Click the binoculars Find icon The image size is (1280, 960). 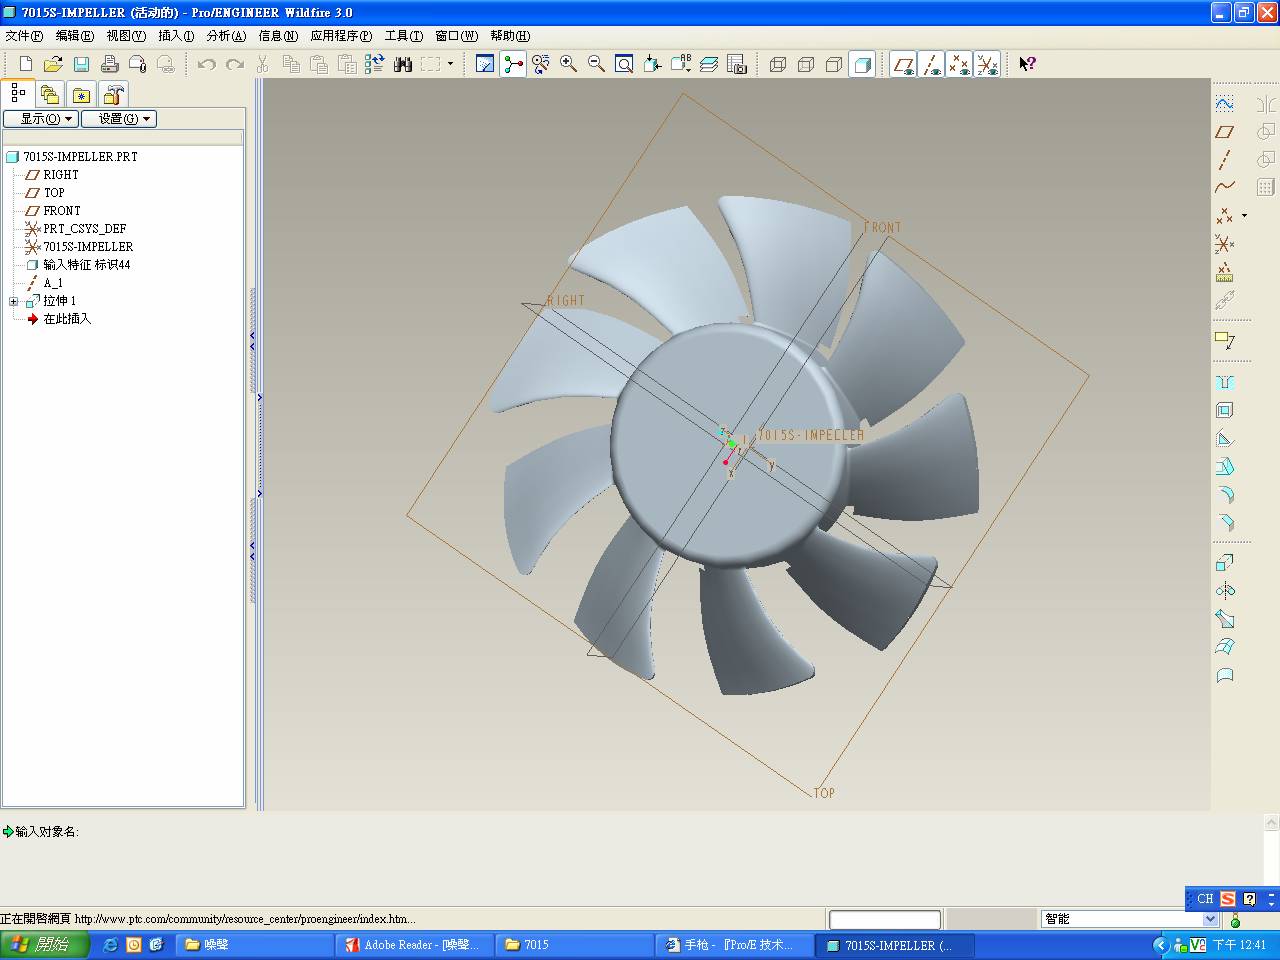(403, 64)
